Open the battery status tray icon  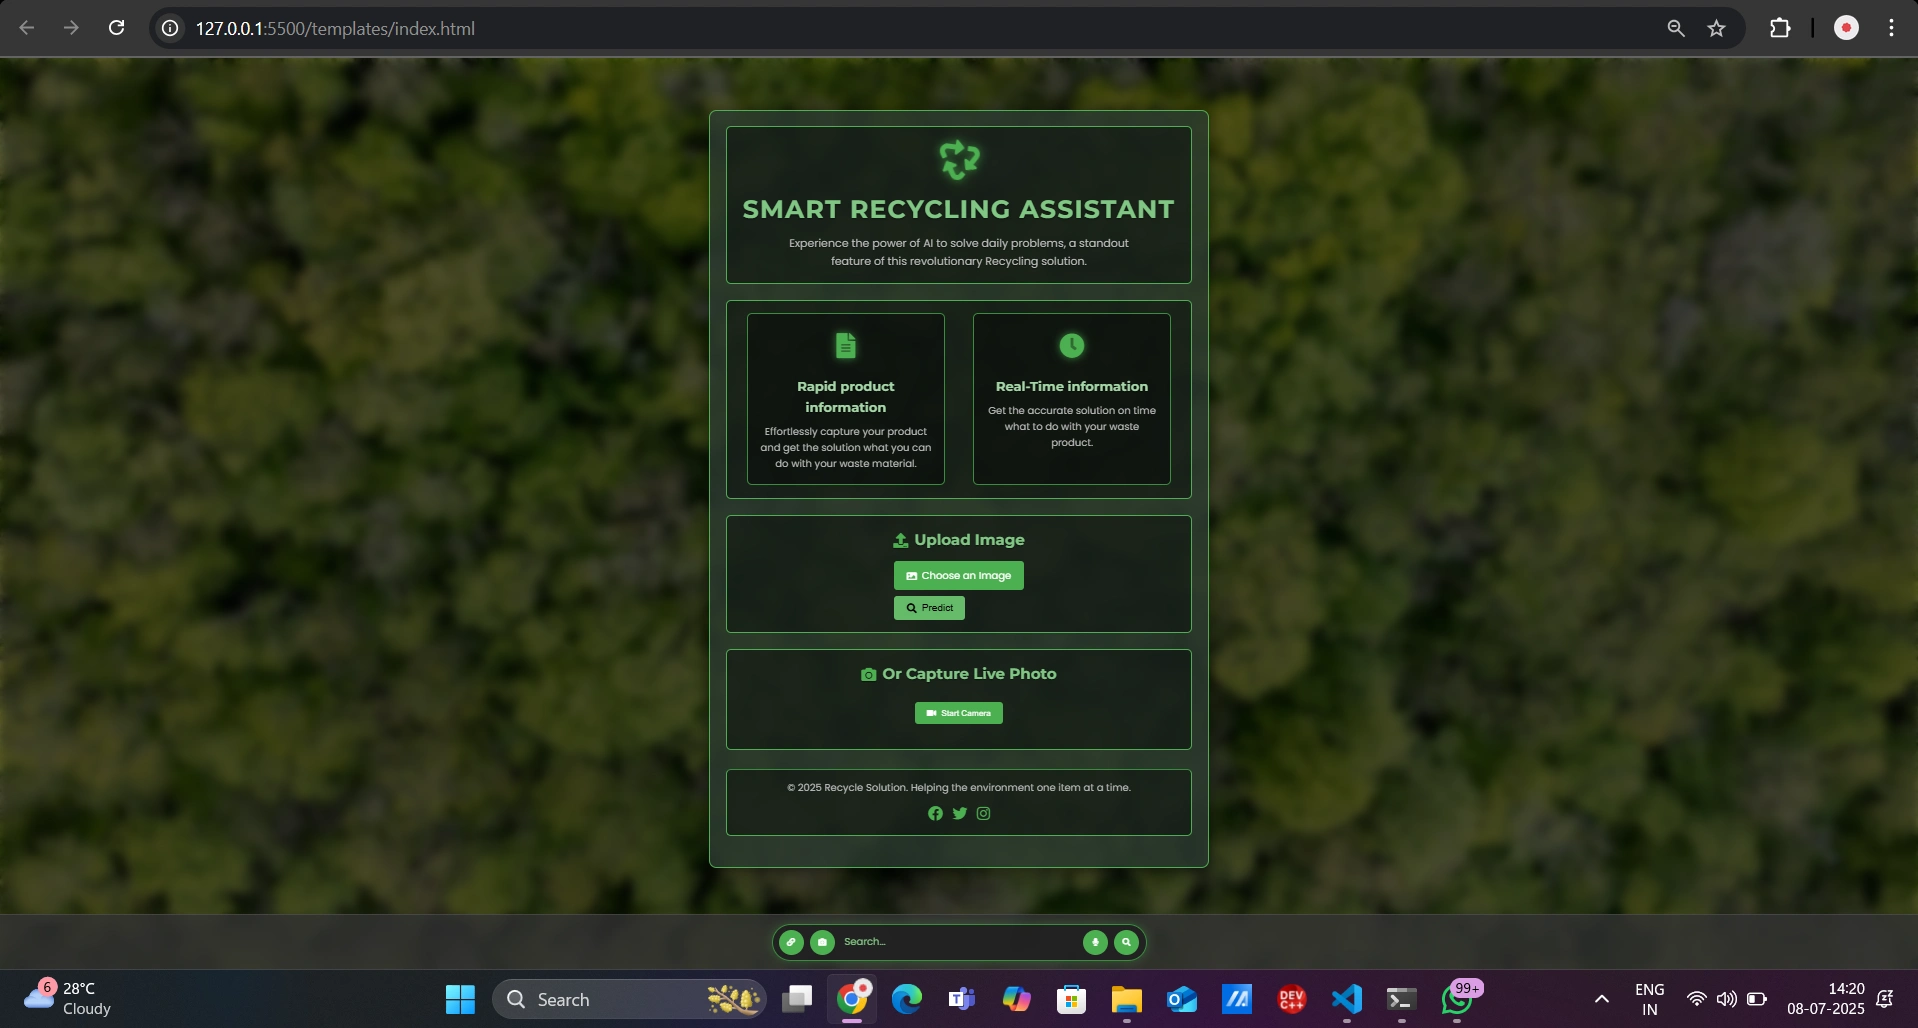(x=1757, y=999)
